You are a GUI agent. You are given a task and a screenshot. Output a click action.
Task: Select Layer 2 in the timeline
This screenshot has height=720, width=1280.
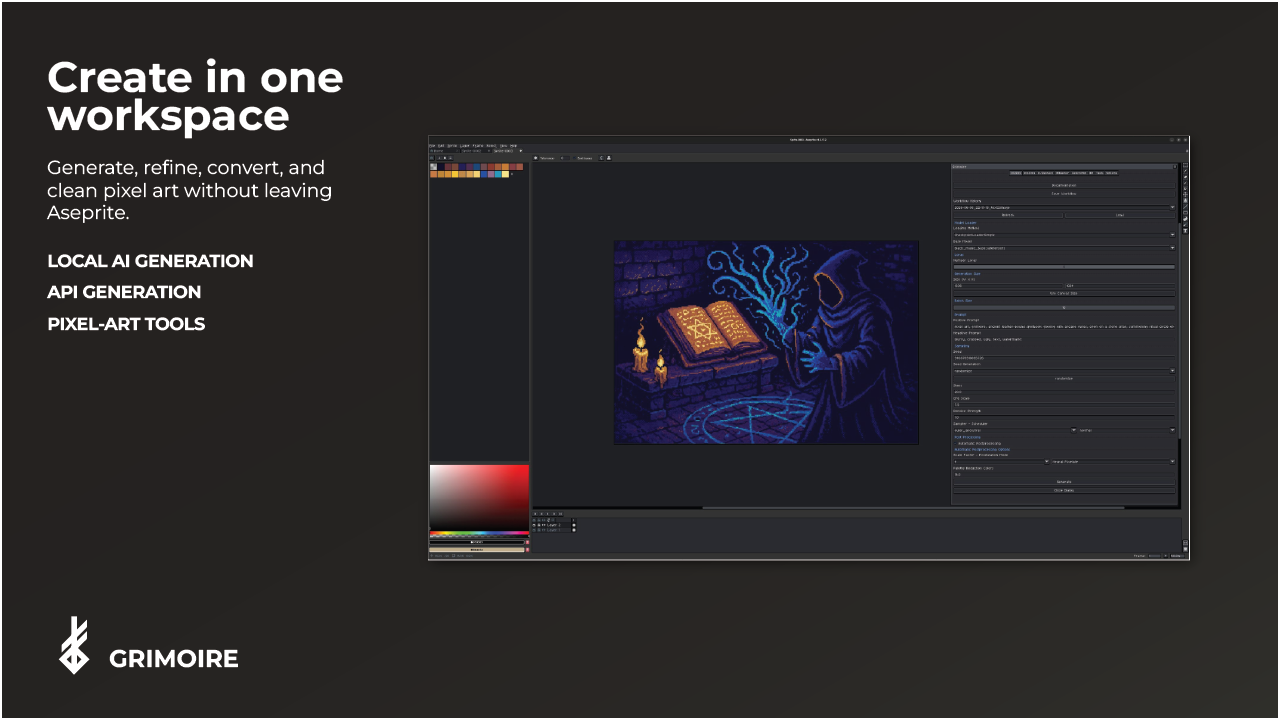click(x=554, y=525)
